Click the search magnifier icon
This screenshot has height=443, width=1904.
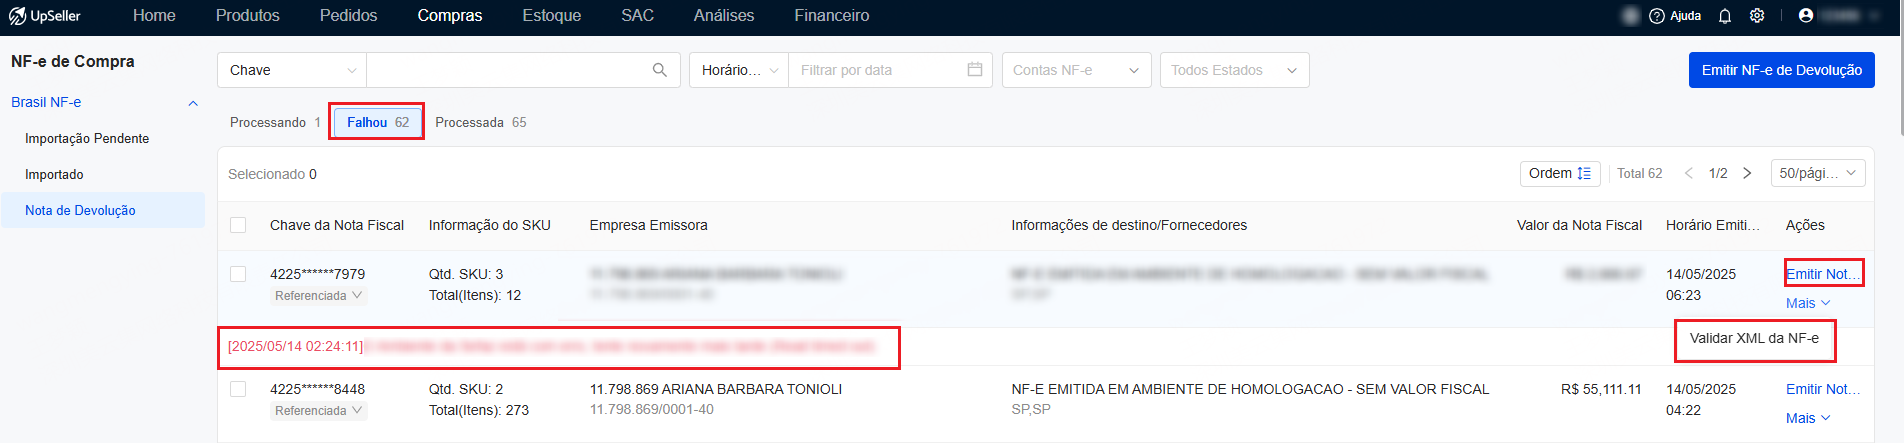660,70
